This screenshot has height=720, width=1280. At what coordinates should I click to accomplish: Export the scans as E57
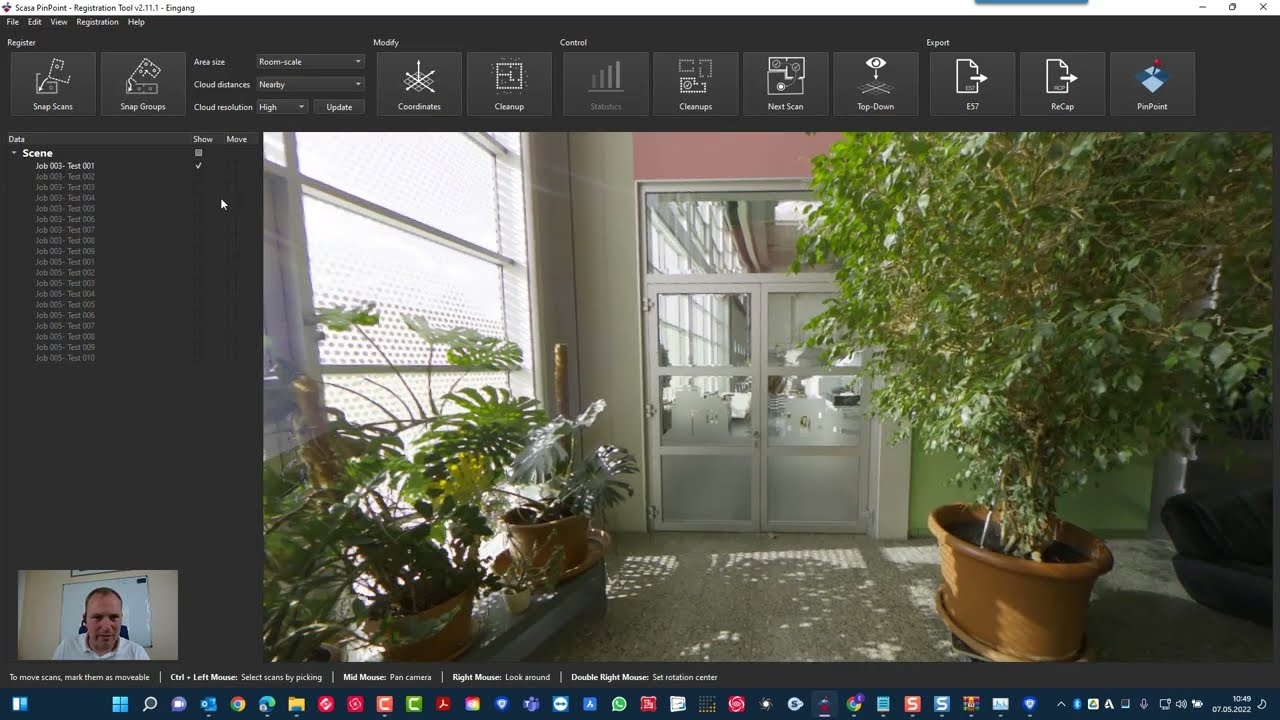coord(972,83)
